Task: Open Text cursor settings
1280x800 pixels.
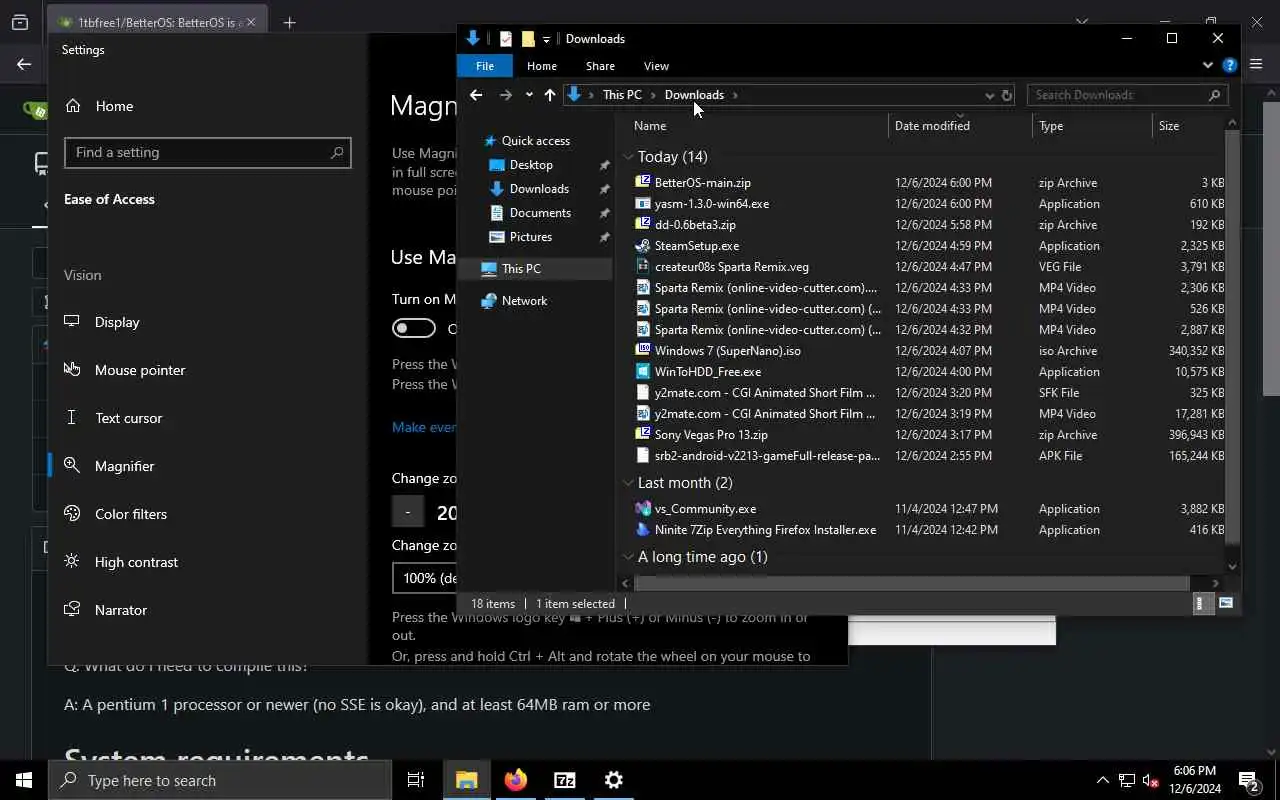Action: pos(128,418)
